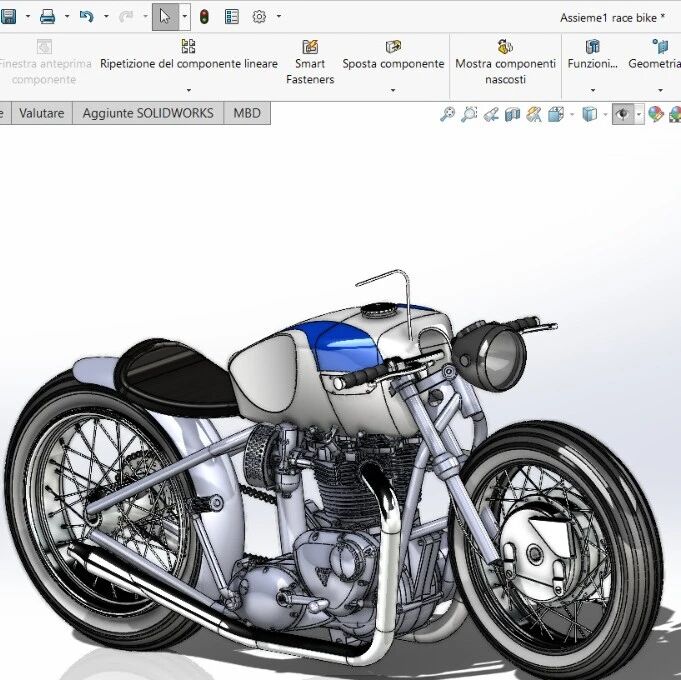Open the Options gear icon
Image resolution: width=681 pixels, height=680 pixels.
pos(259,17)
